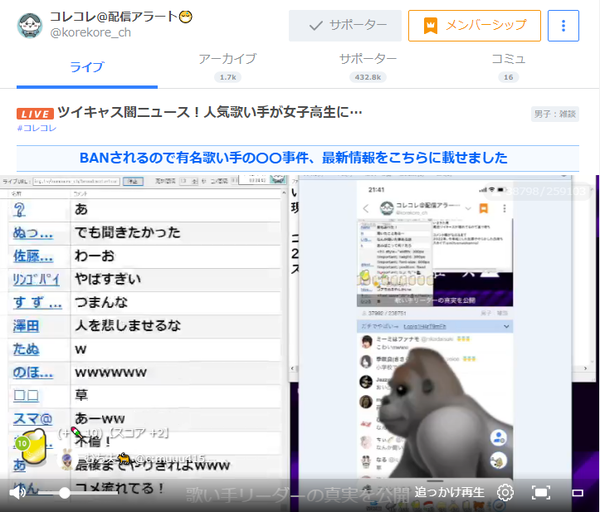Image resolution: width=600 pixels, height=512 pixels.
Task: Click the channel name コレコレ@配信アラート
Action: pos(121,17)
